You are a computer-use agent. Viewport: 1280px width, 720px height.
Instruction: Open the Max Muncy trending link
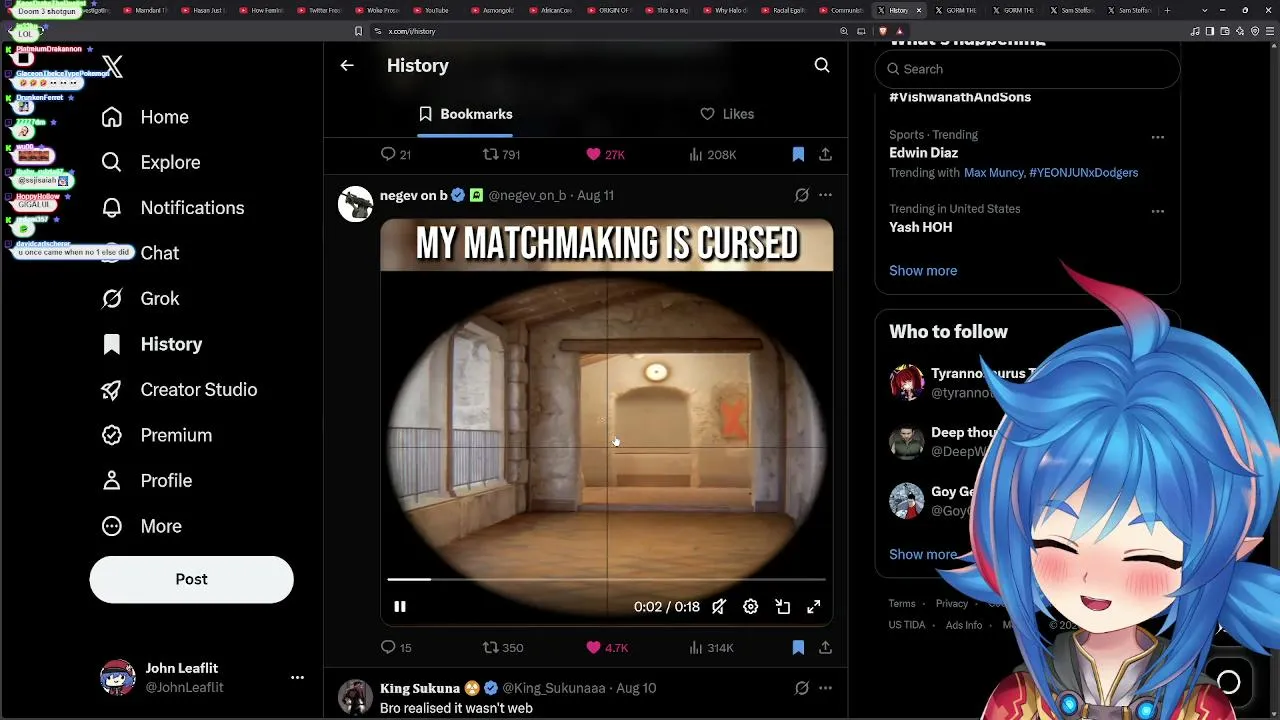pos(993,173)
